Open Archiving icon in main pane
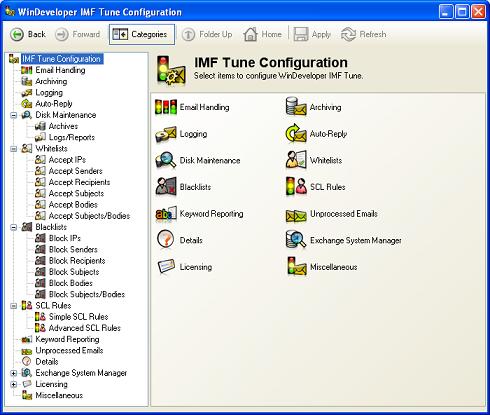 (296, 107)
